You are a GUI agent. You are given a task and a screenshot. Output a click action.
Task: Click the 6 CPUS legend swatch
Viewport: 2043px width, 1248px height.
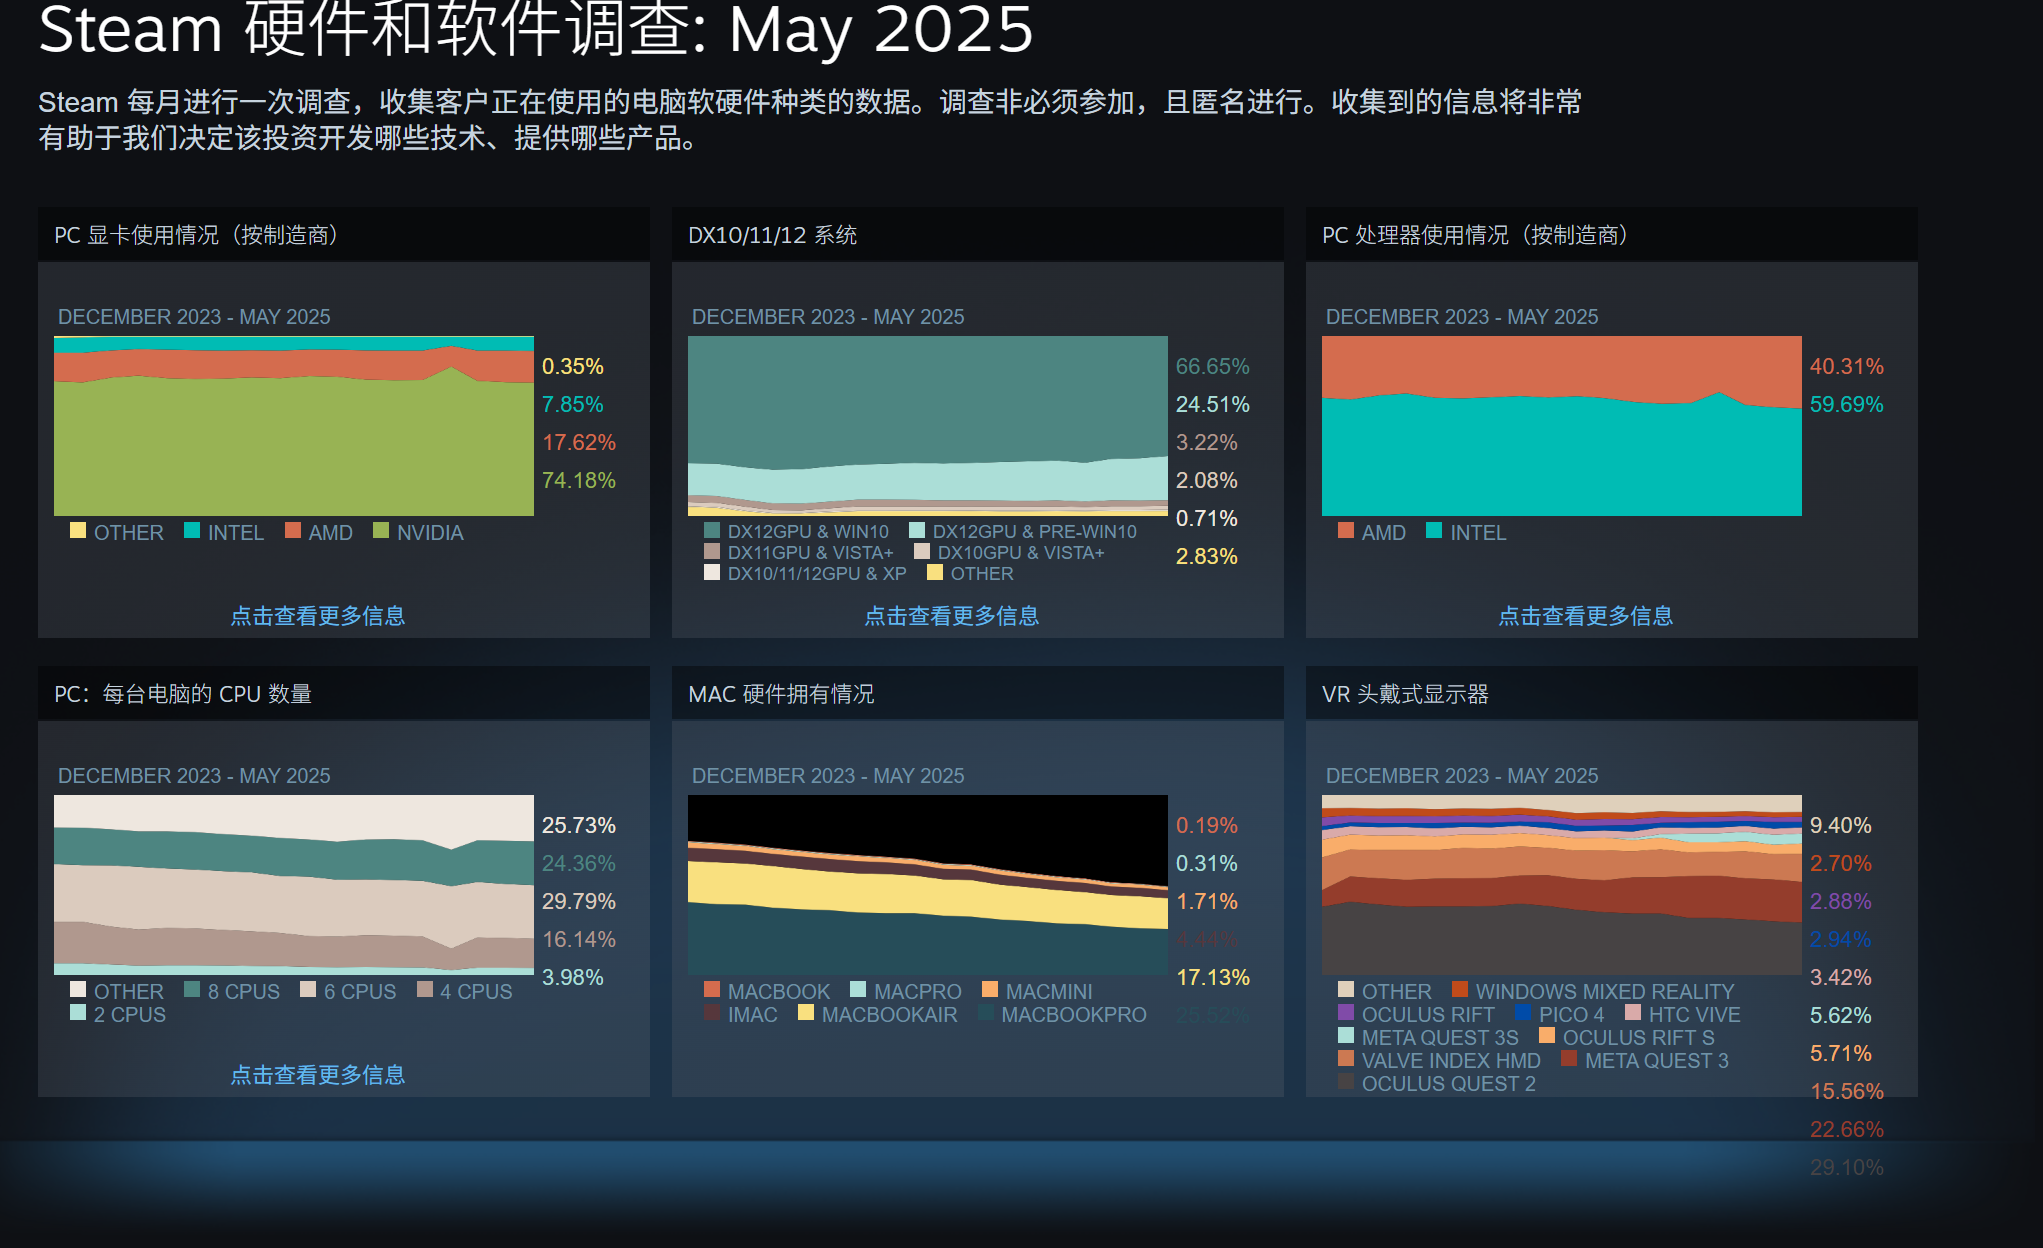[x=308, y=989]
